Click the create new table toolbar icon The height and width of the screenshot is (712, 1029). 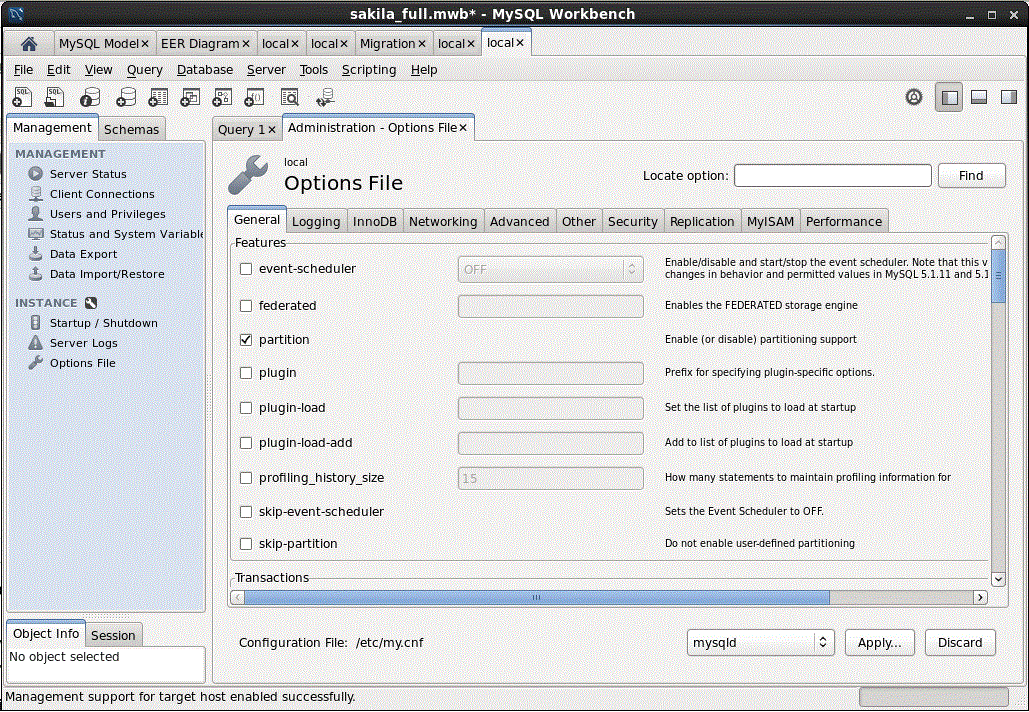tap(158, 97)
